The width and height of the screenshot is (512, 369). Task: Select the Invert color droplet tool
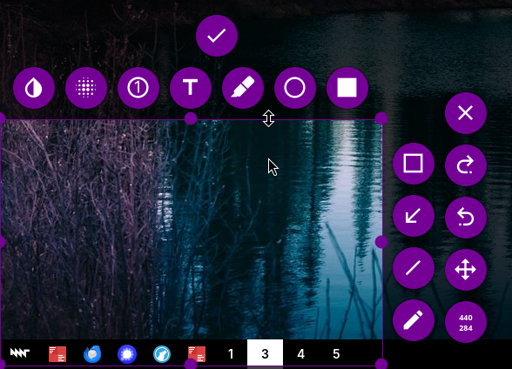click(x=34, y=88)
